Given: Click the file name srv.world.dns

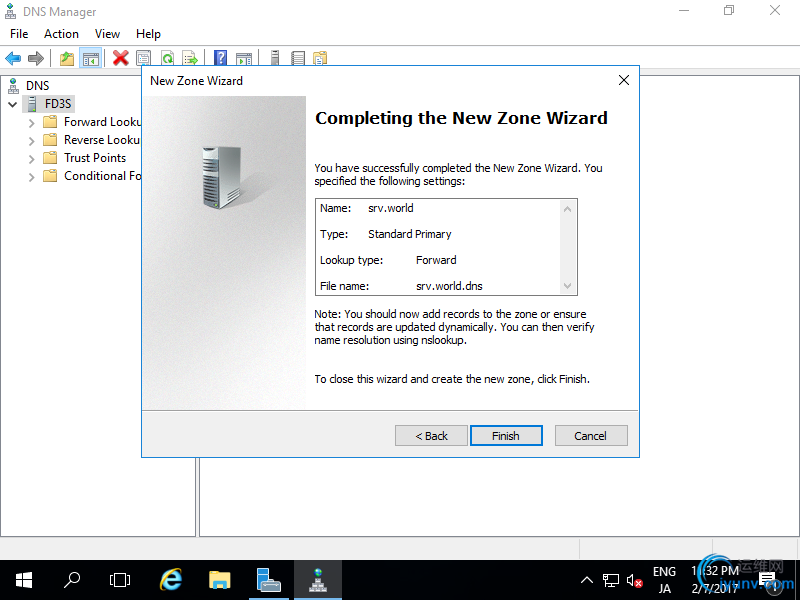Looking at the screenshot, I should click(449, 286).
